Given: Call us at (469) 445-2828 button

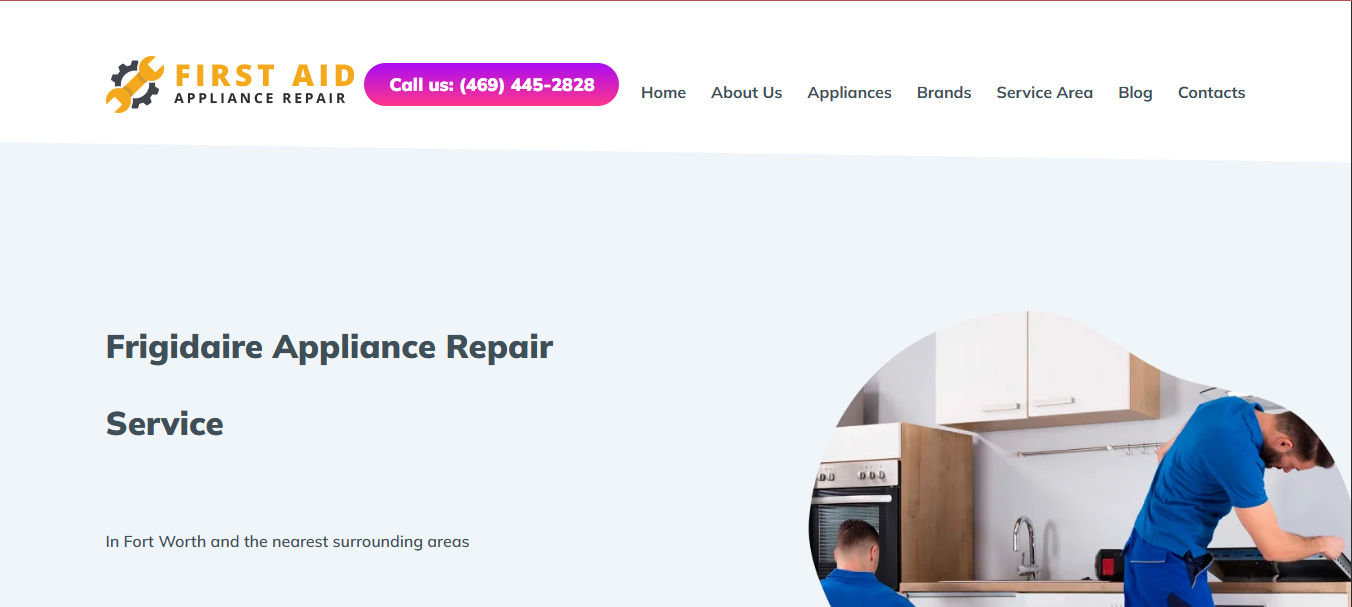Looking at the screenshot, I should [x=491, y=84].
